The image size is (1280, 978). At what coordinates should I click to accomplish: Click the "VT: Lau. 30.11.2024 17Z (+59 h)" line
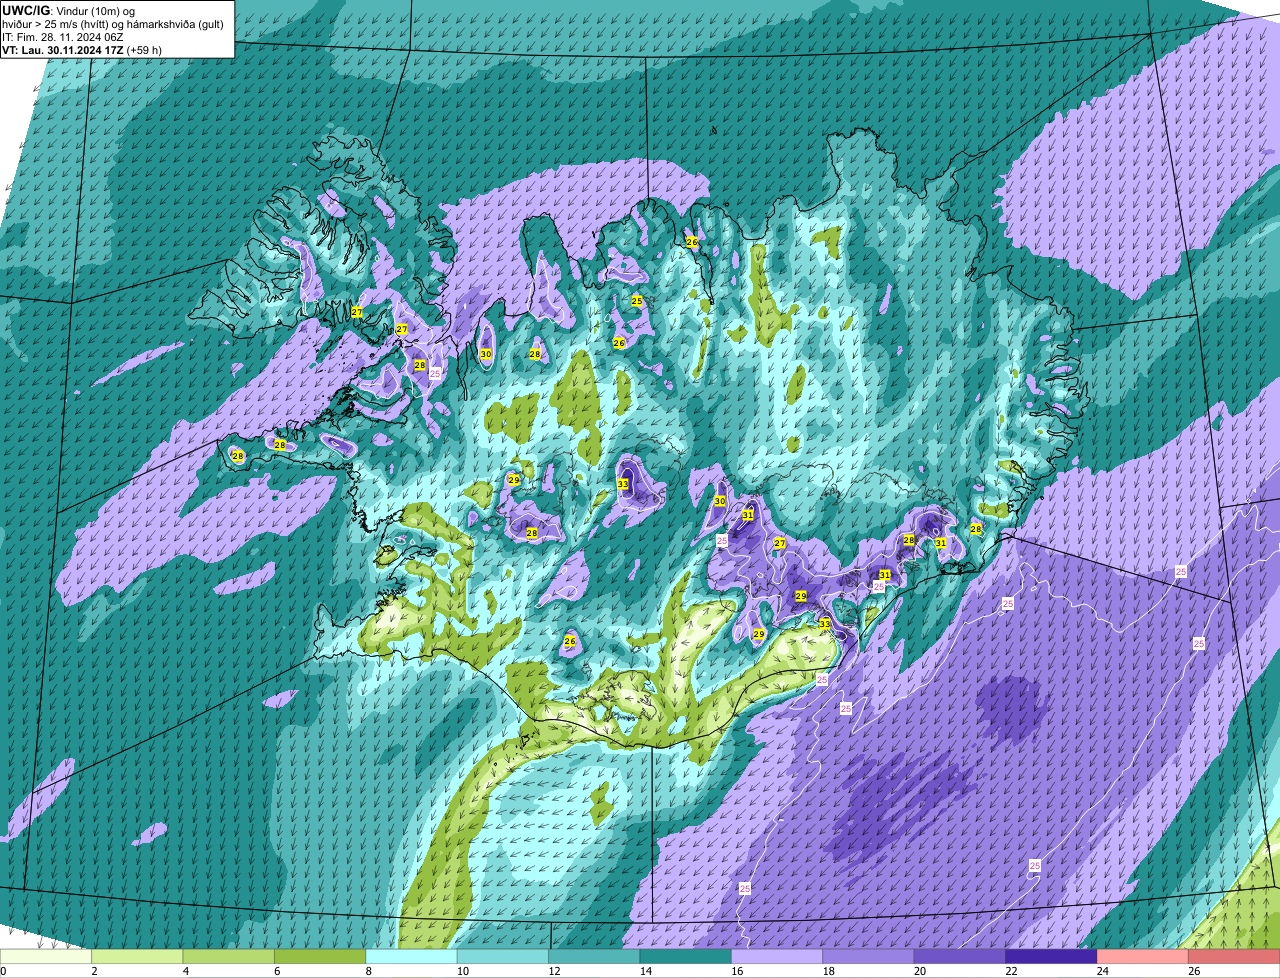82,49
